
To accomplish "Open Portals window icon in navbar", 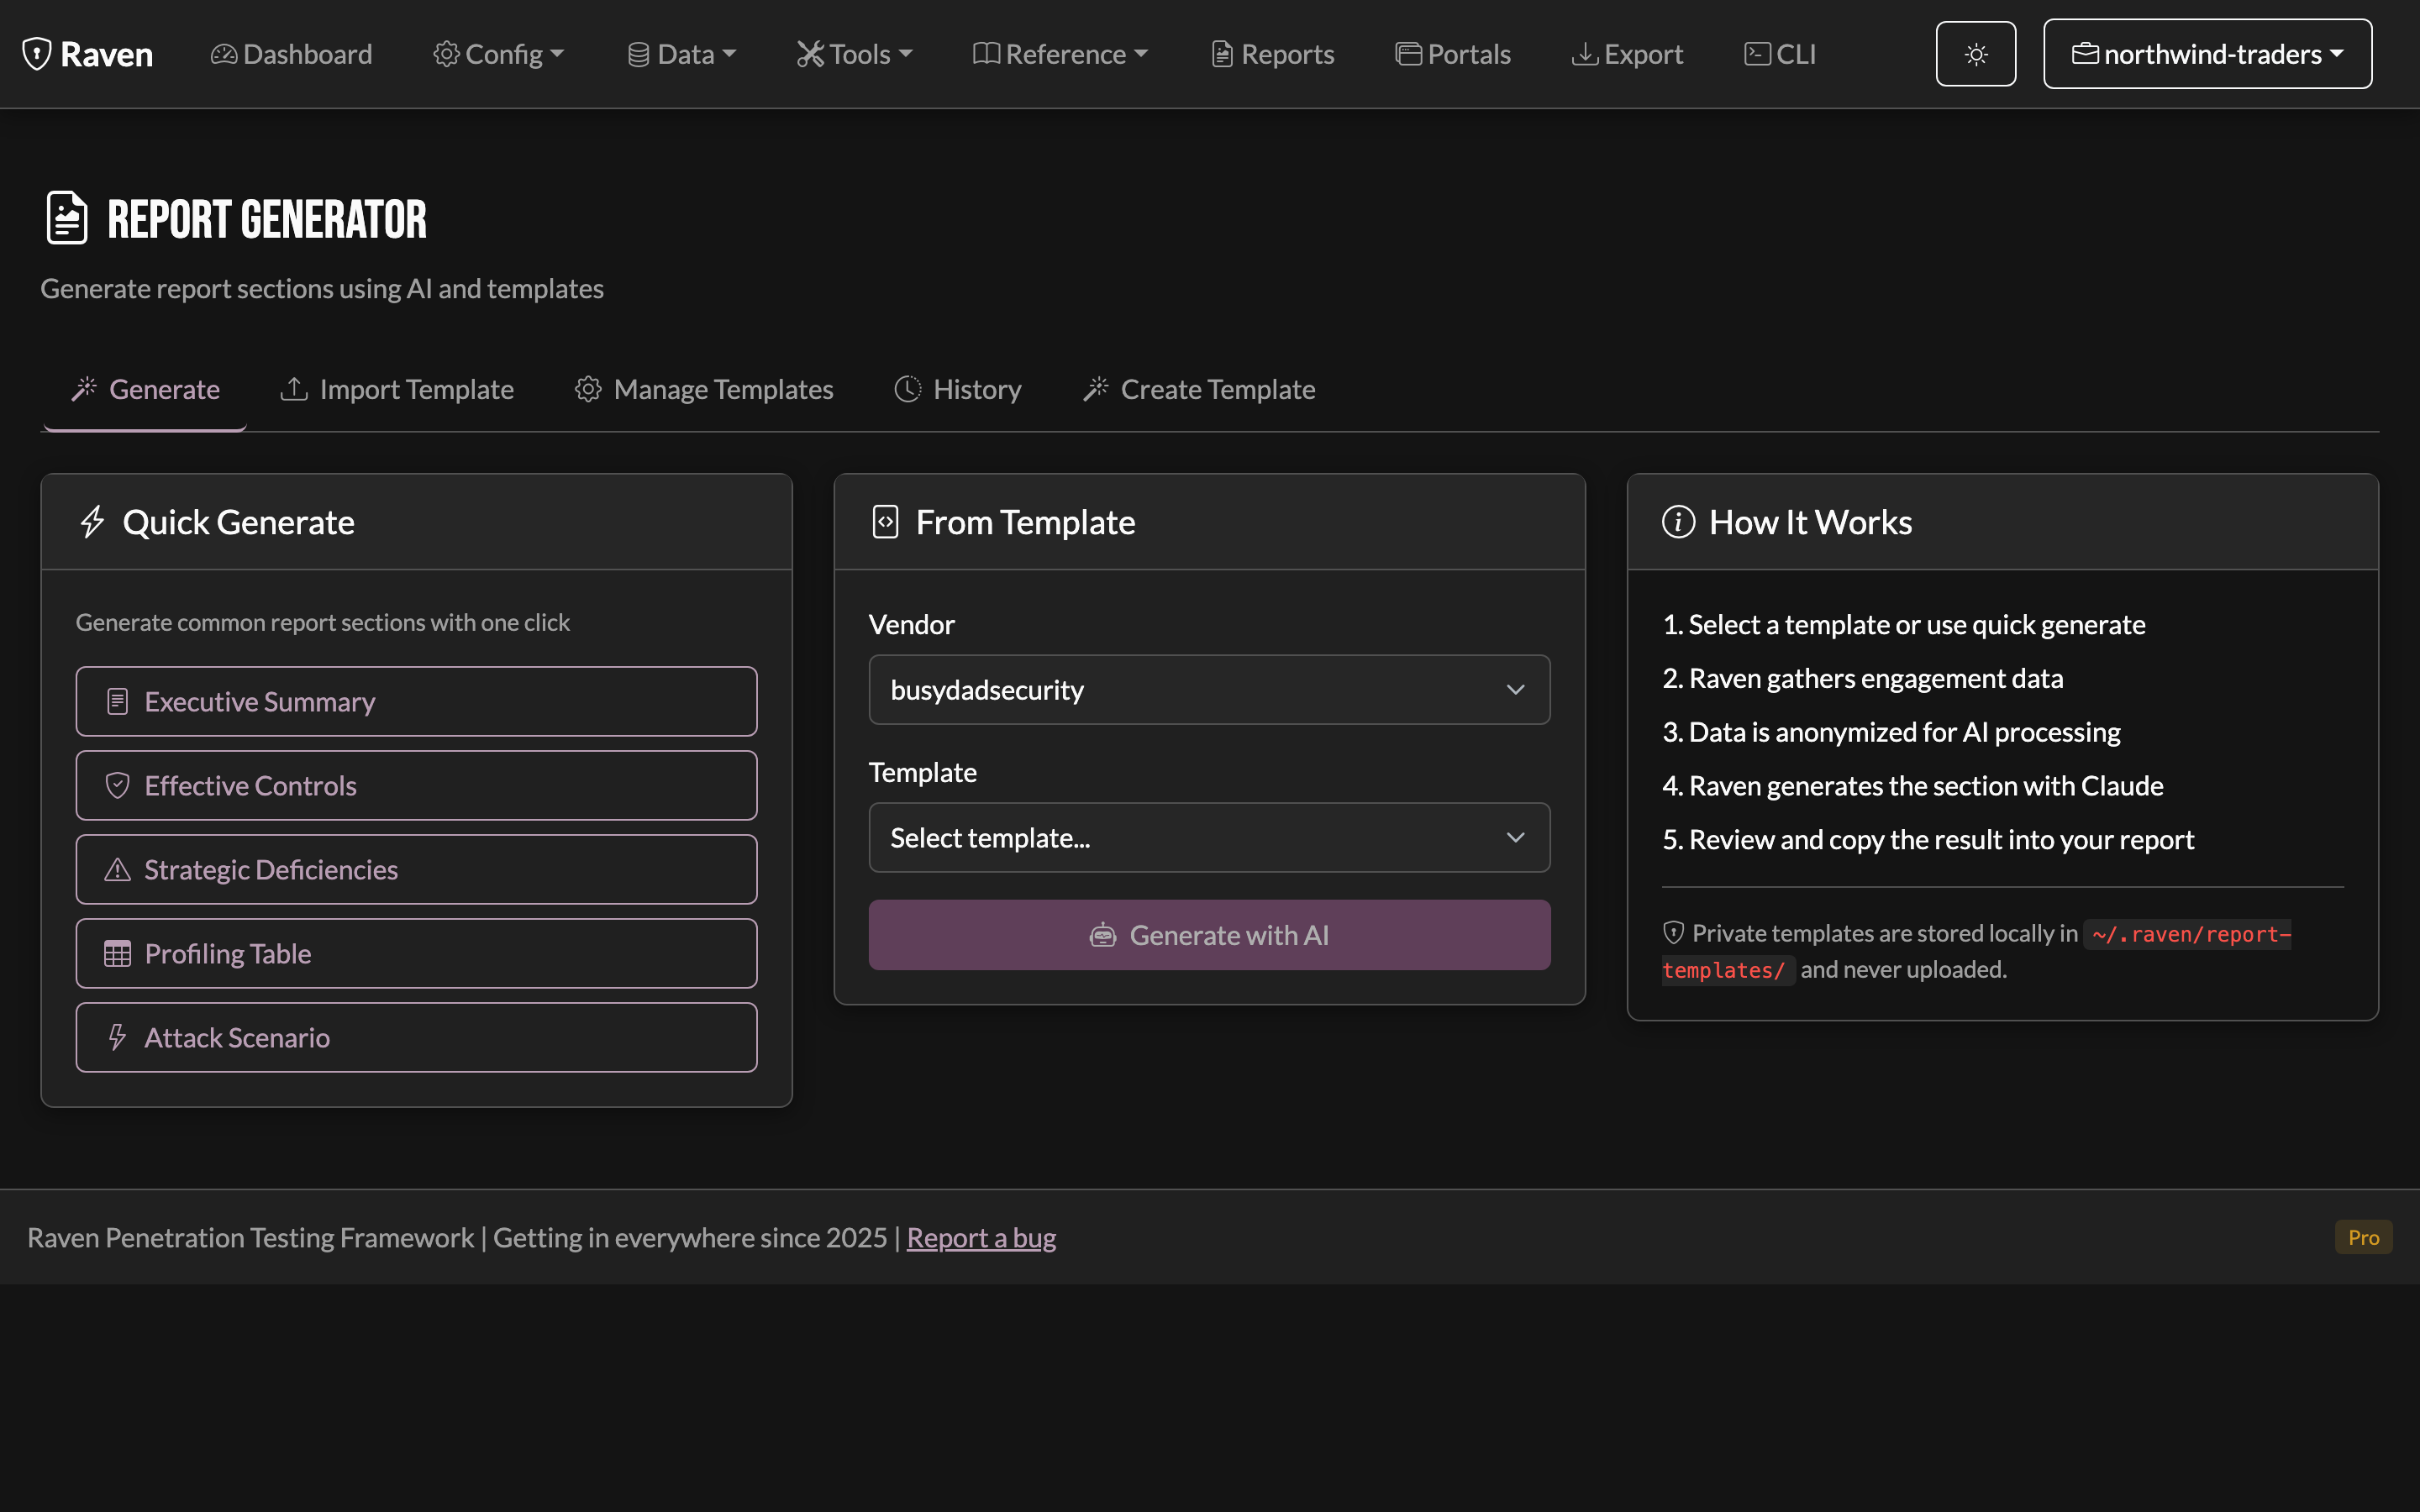I will pos(1408,54).
